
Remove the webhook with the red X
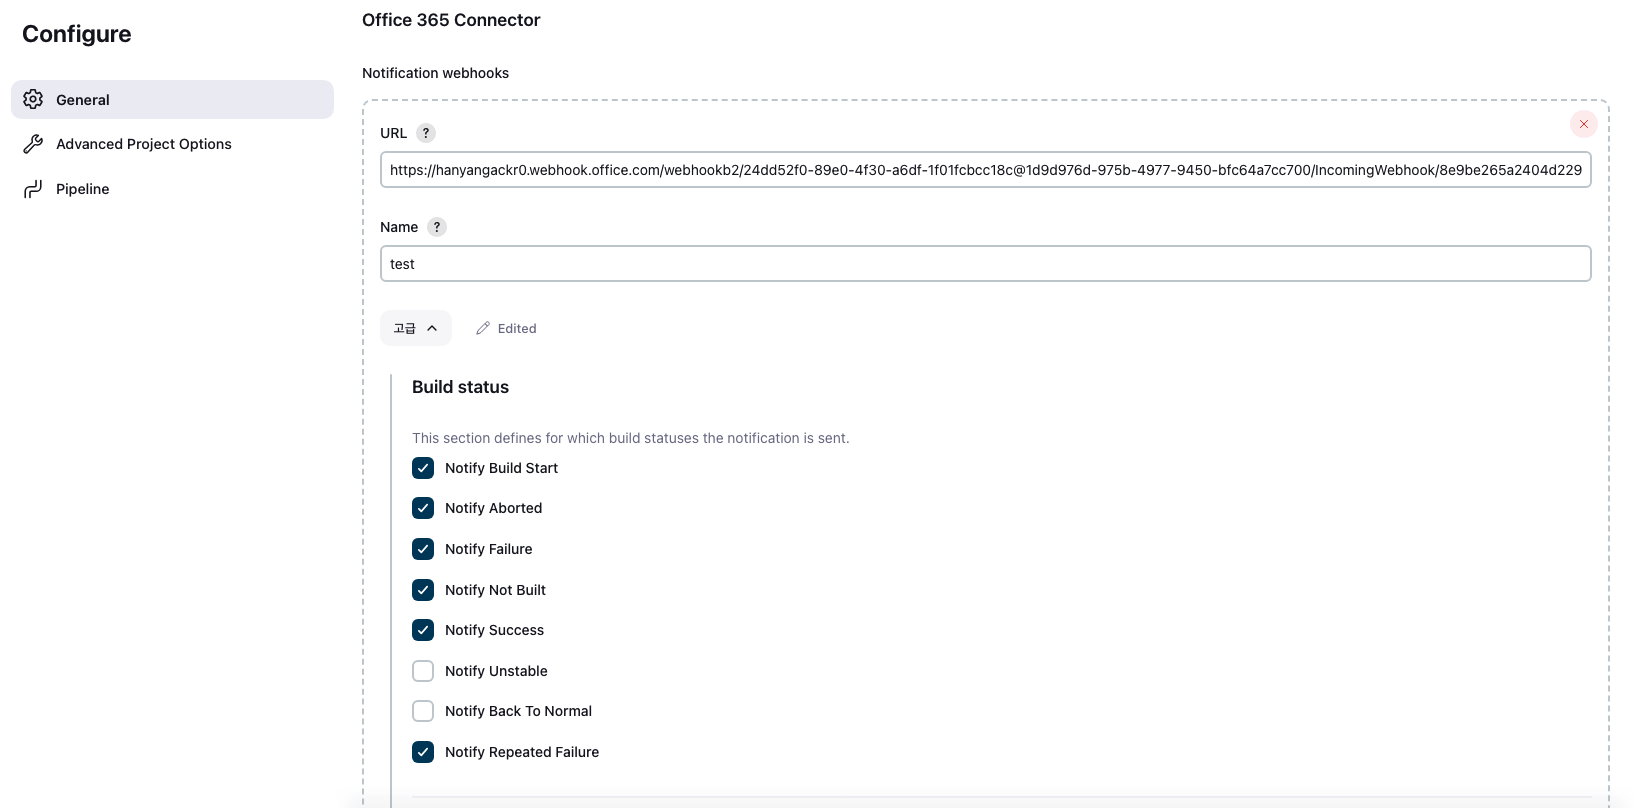[1583, 124]
